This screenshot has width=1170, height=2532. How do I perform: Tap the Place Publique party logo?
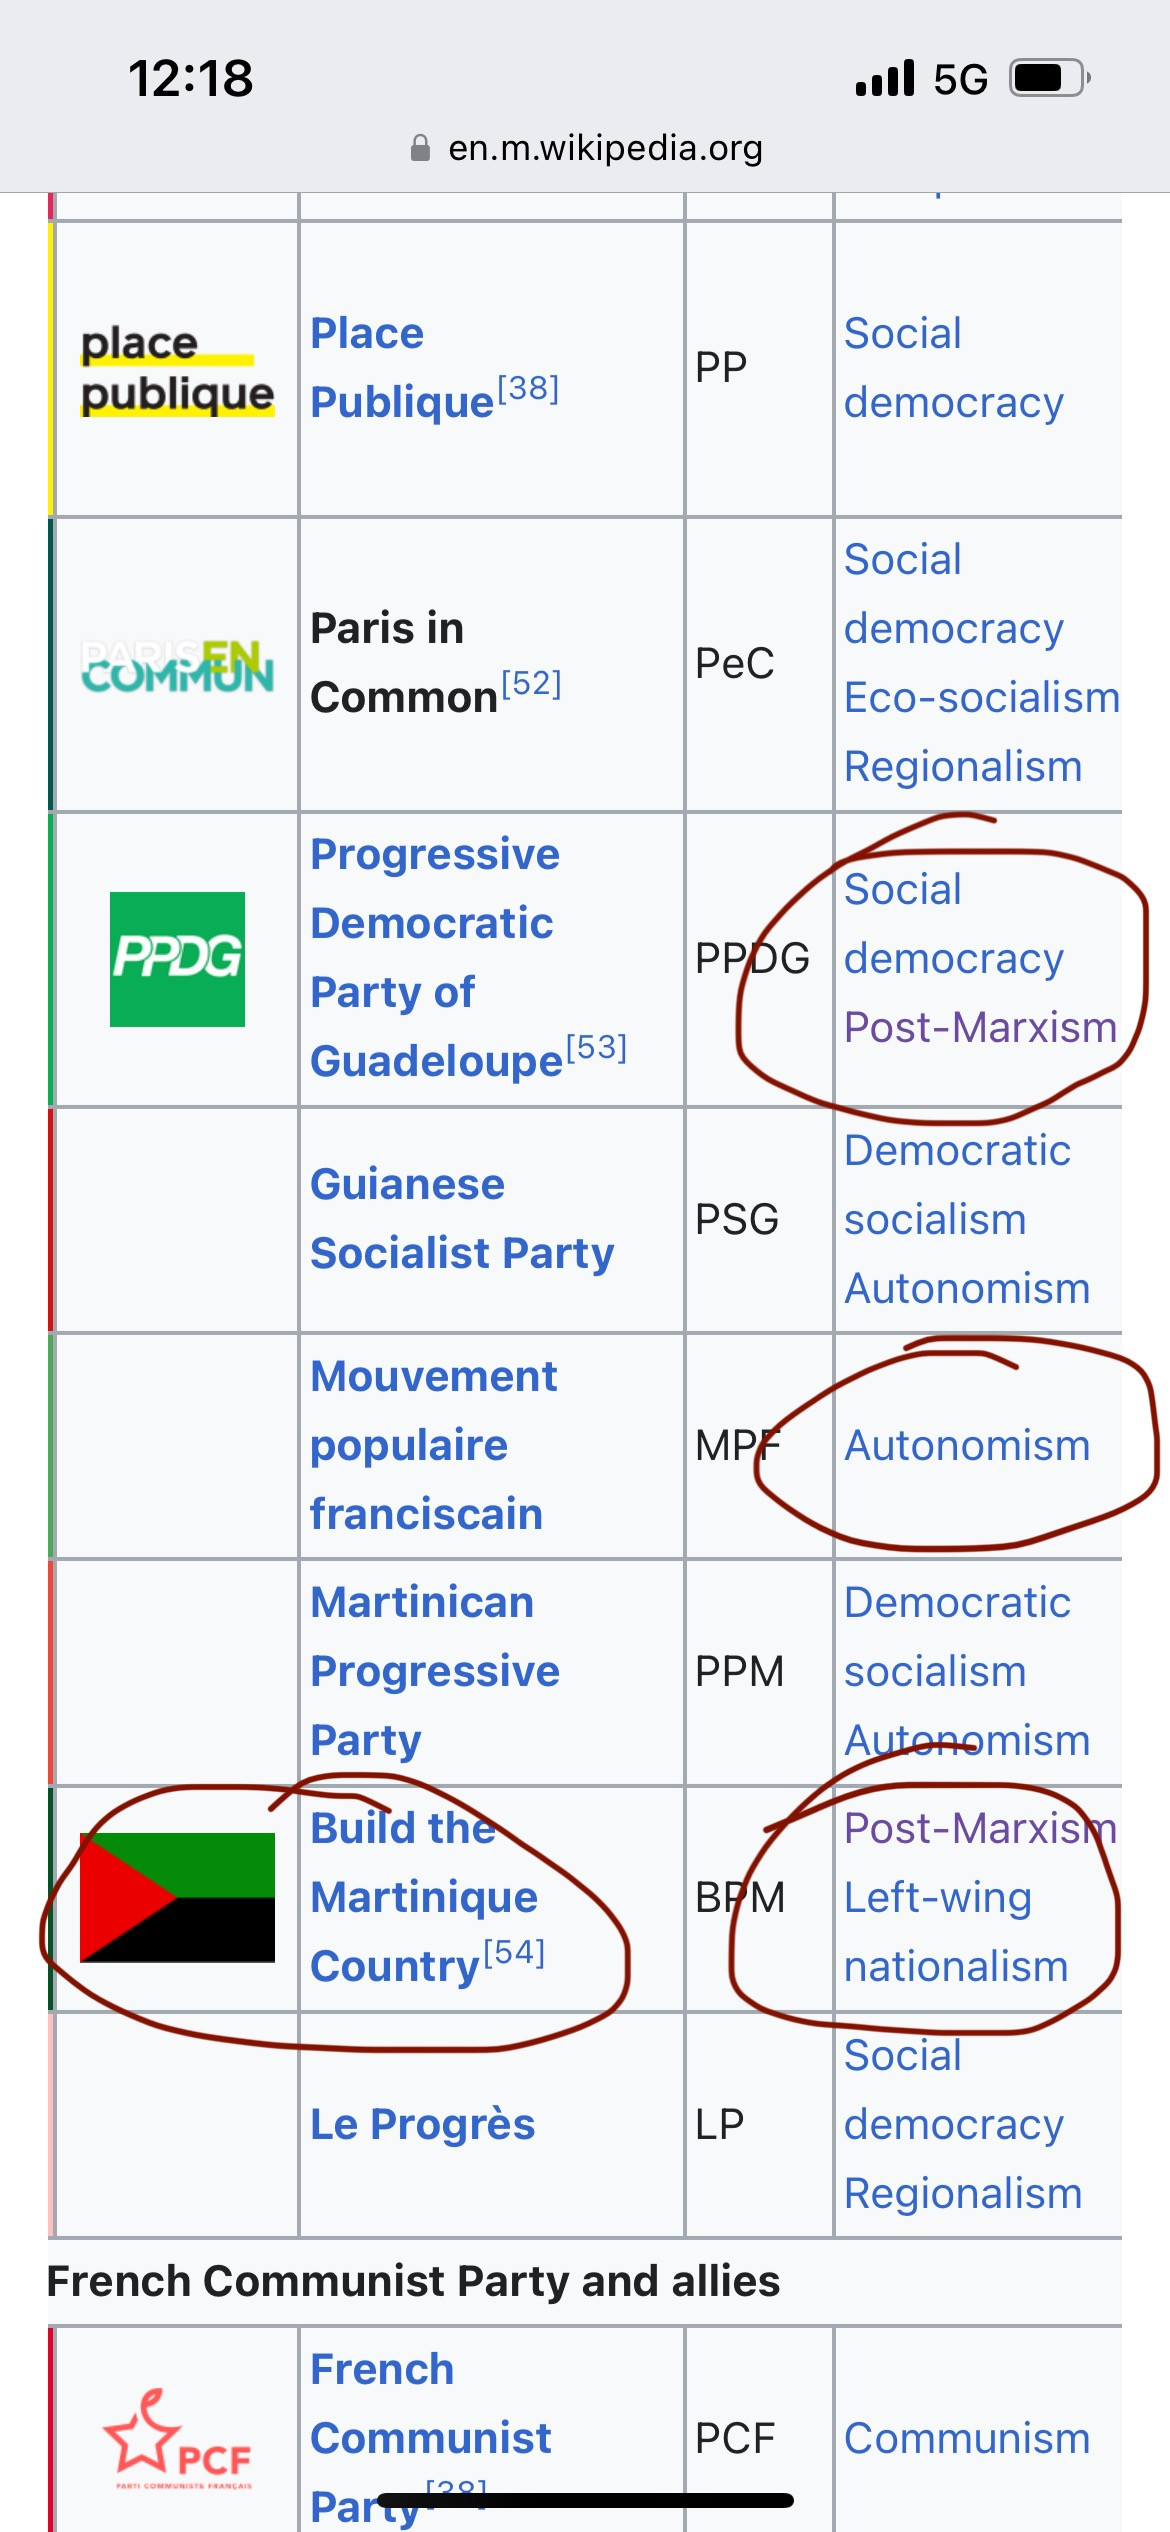(x=177, y=368)
